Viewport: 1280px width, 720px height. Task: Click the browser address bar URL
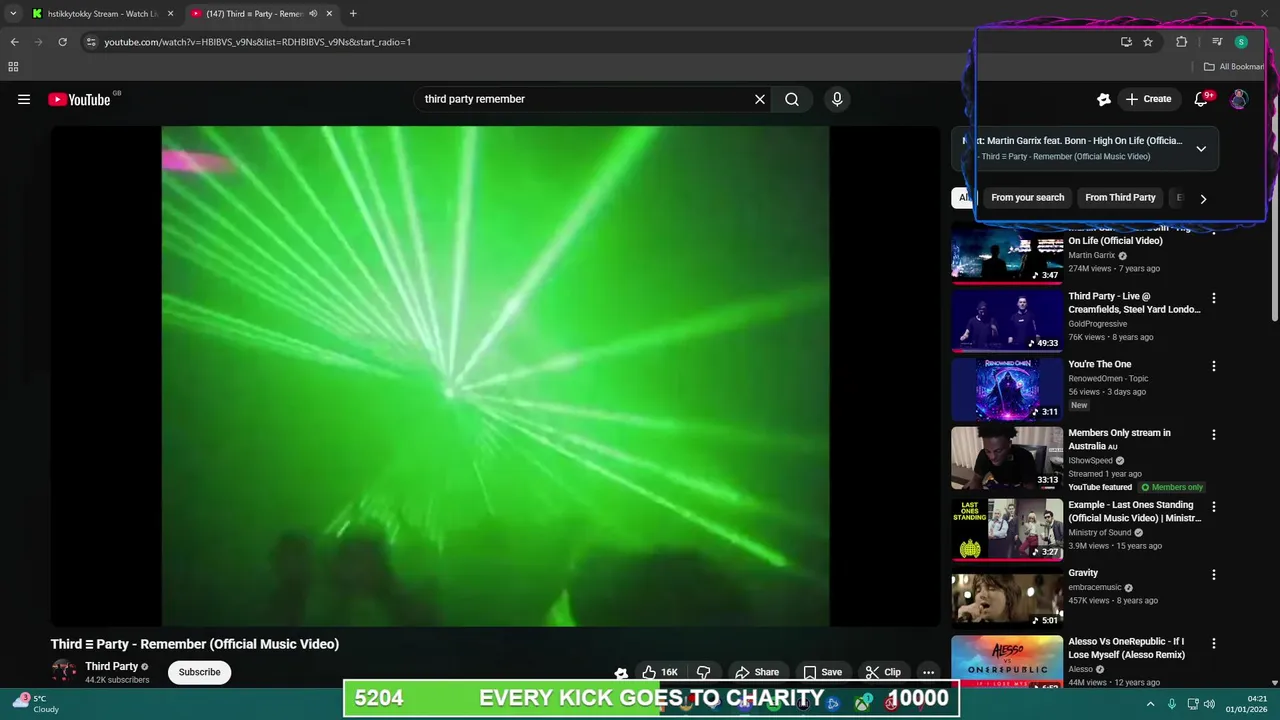point(258,42)
